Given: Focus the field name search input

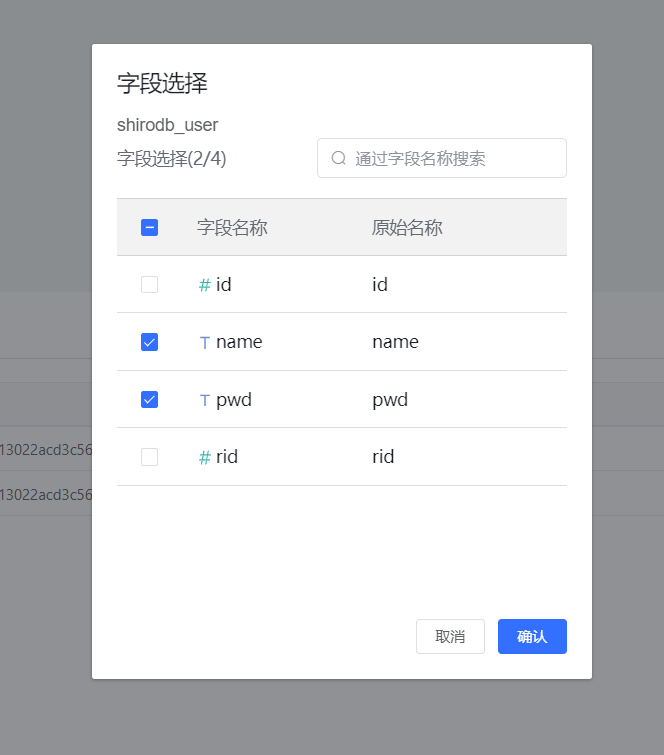Looking at the screenshot, I should [x=442, y=158].
